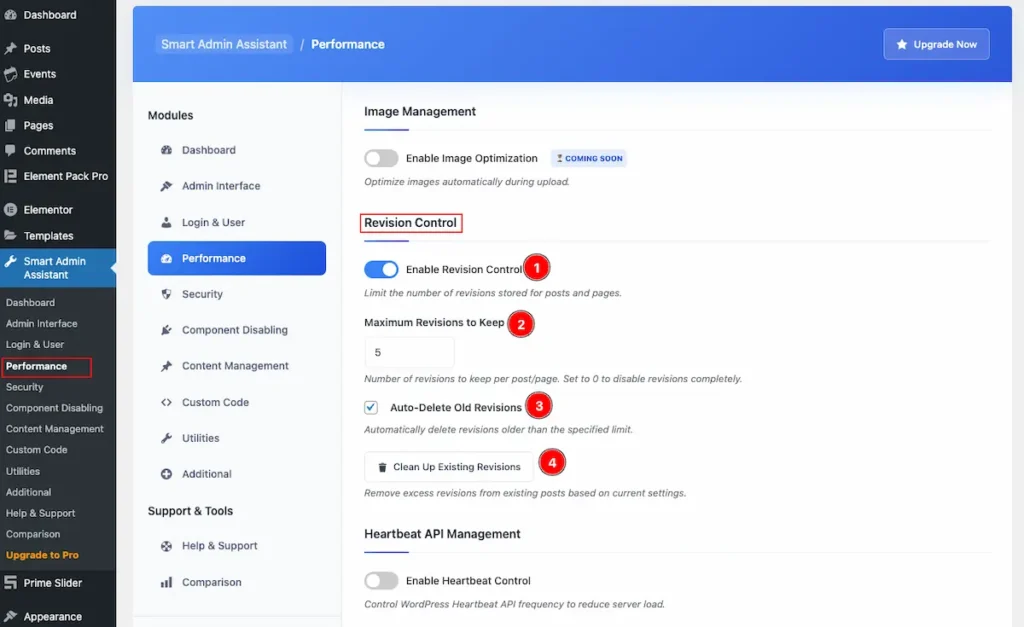Click the Dashboard gauge icon in WordPress sidebar
1024x627 pixels.
tap(10, 14)
